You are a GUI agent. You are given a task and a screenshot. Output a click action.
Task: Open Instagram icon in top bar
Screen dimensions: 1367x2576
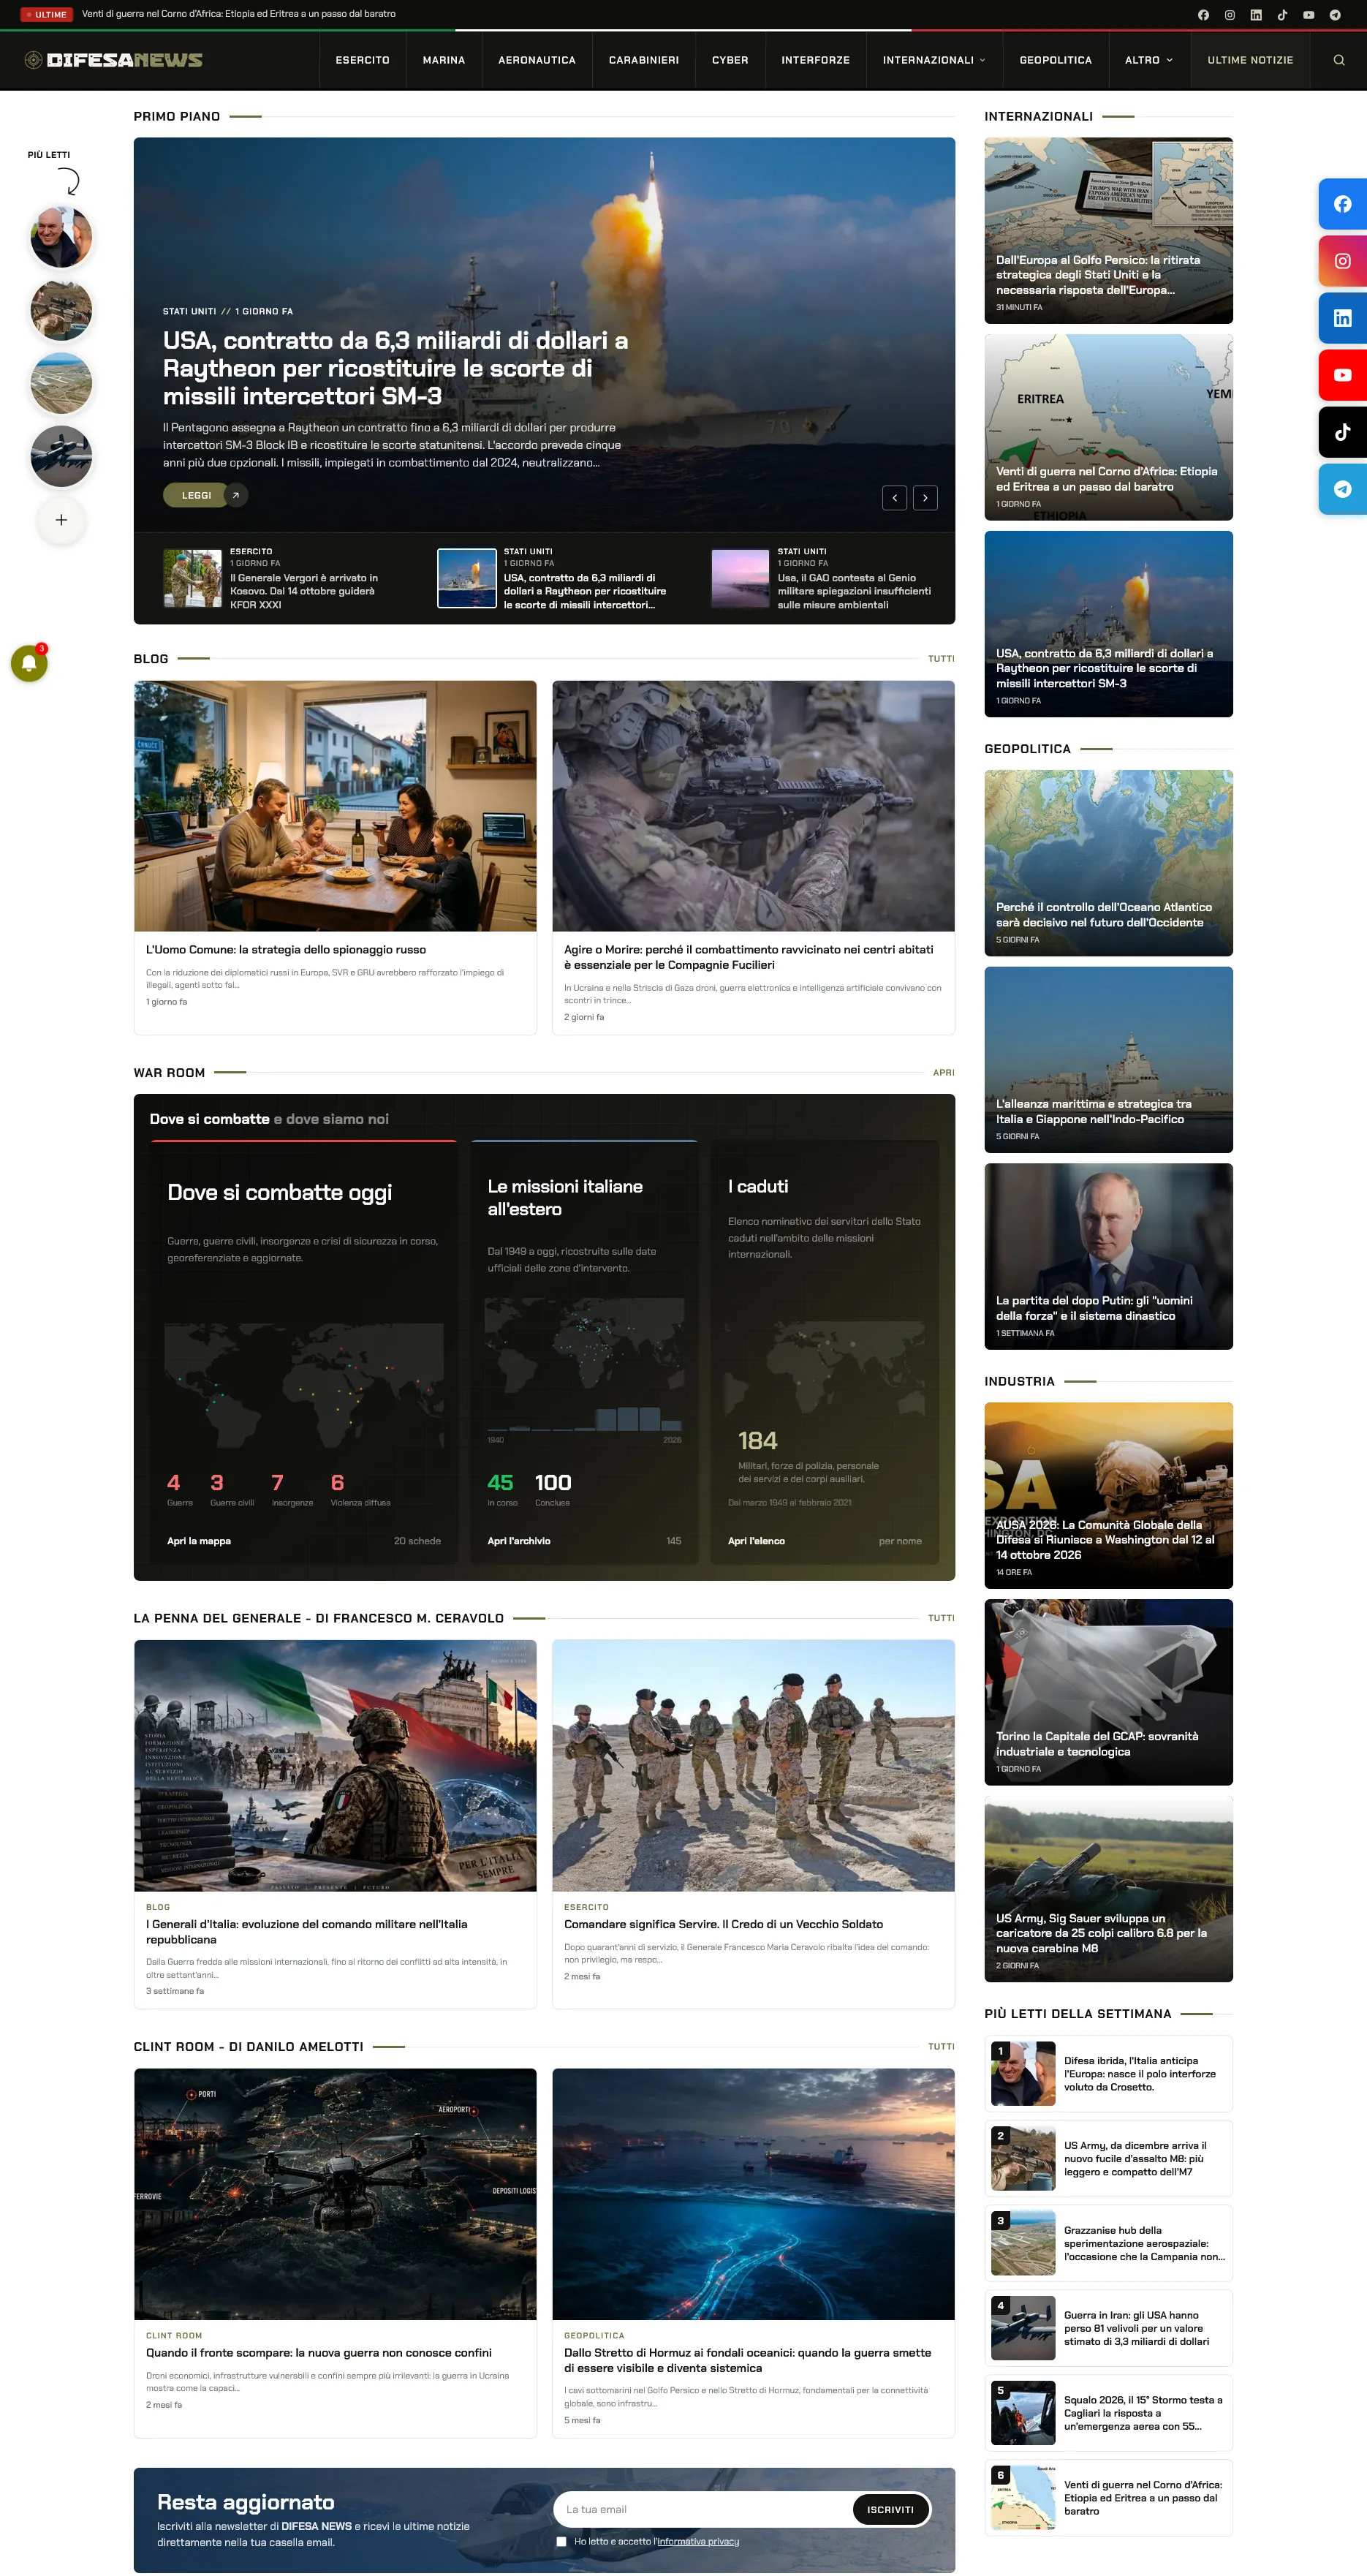(x=1230, y=15)
